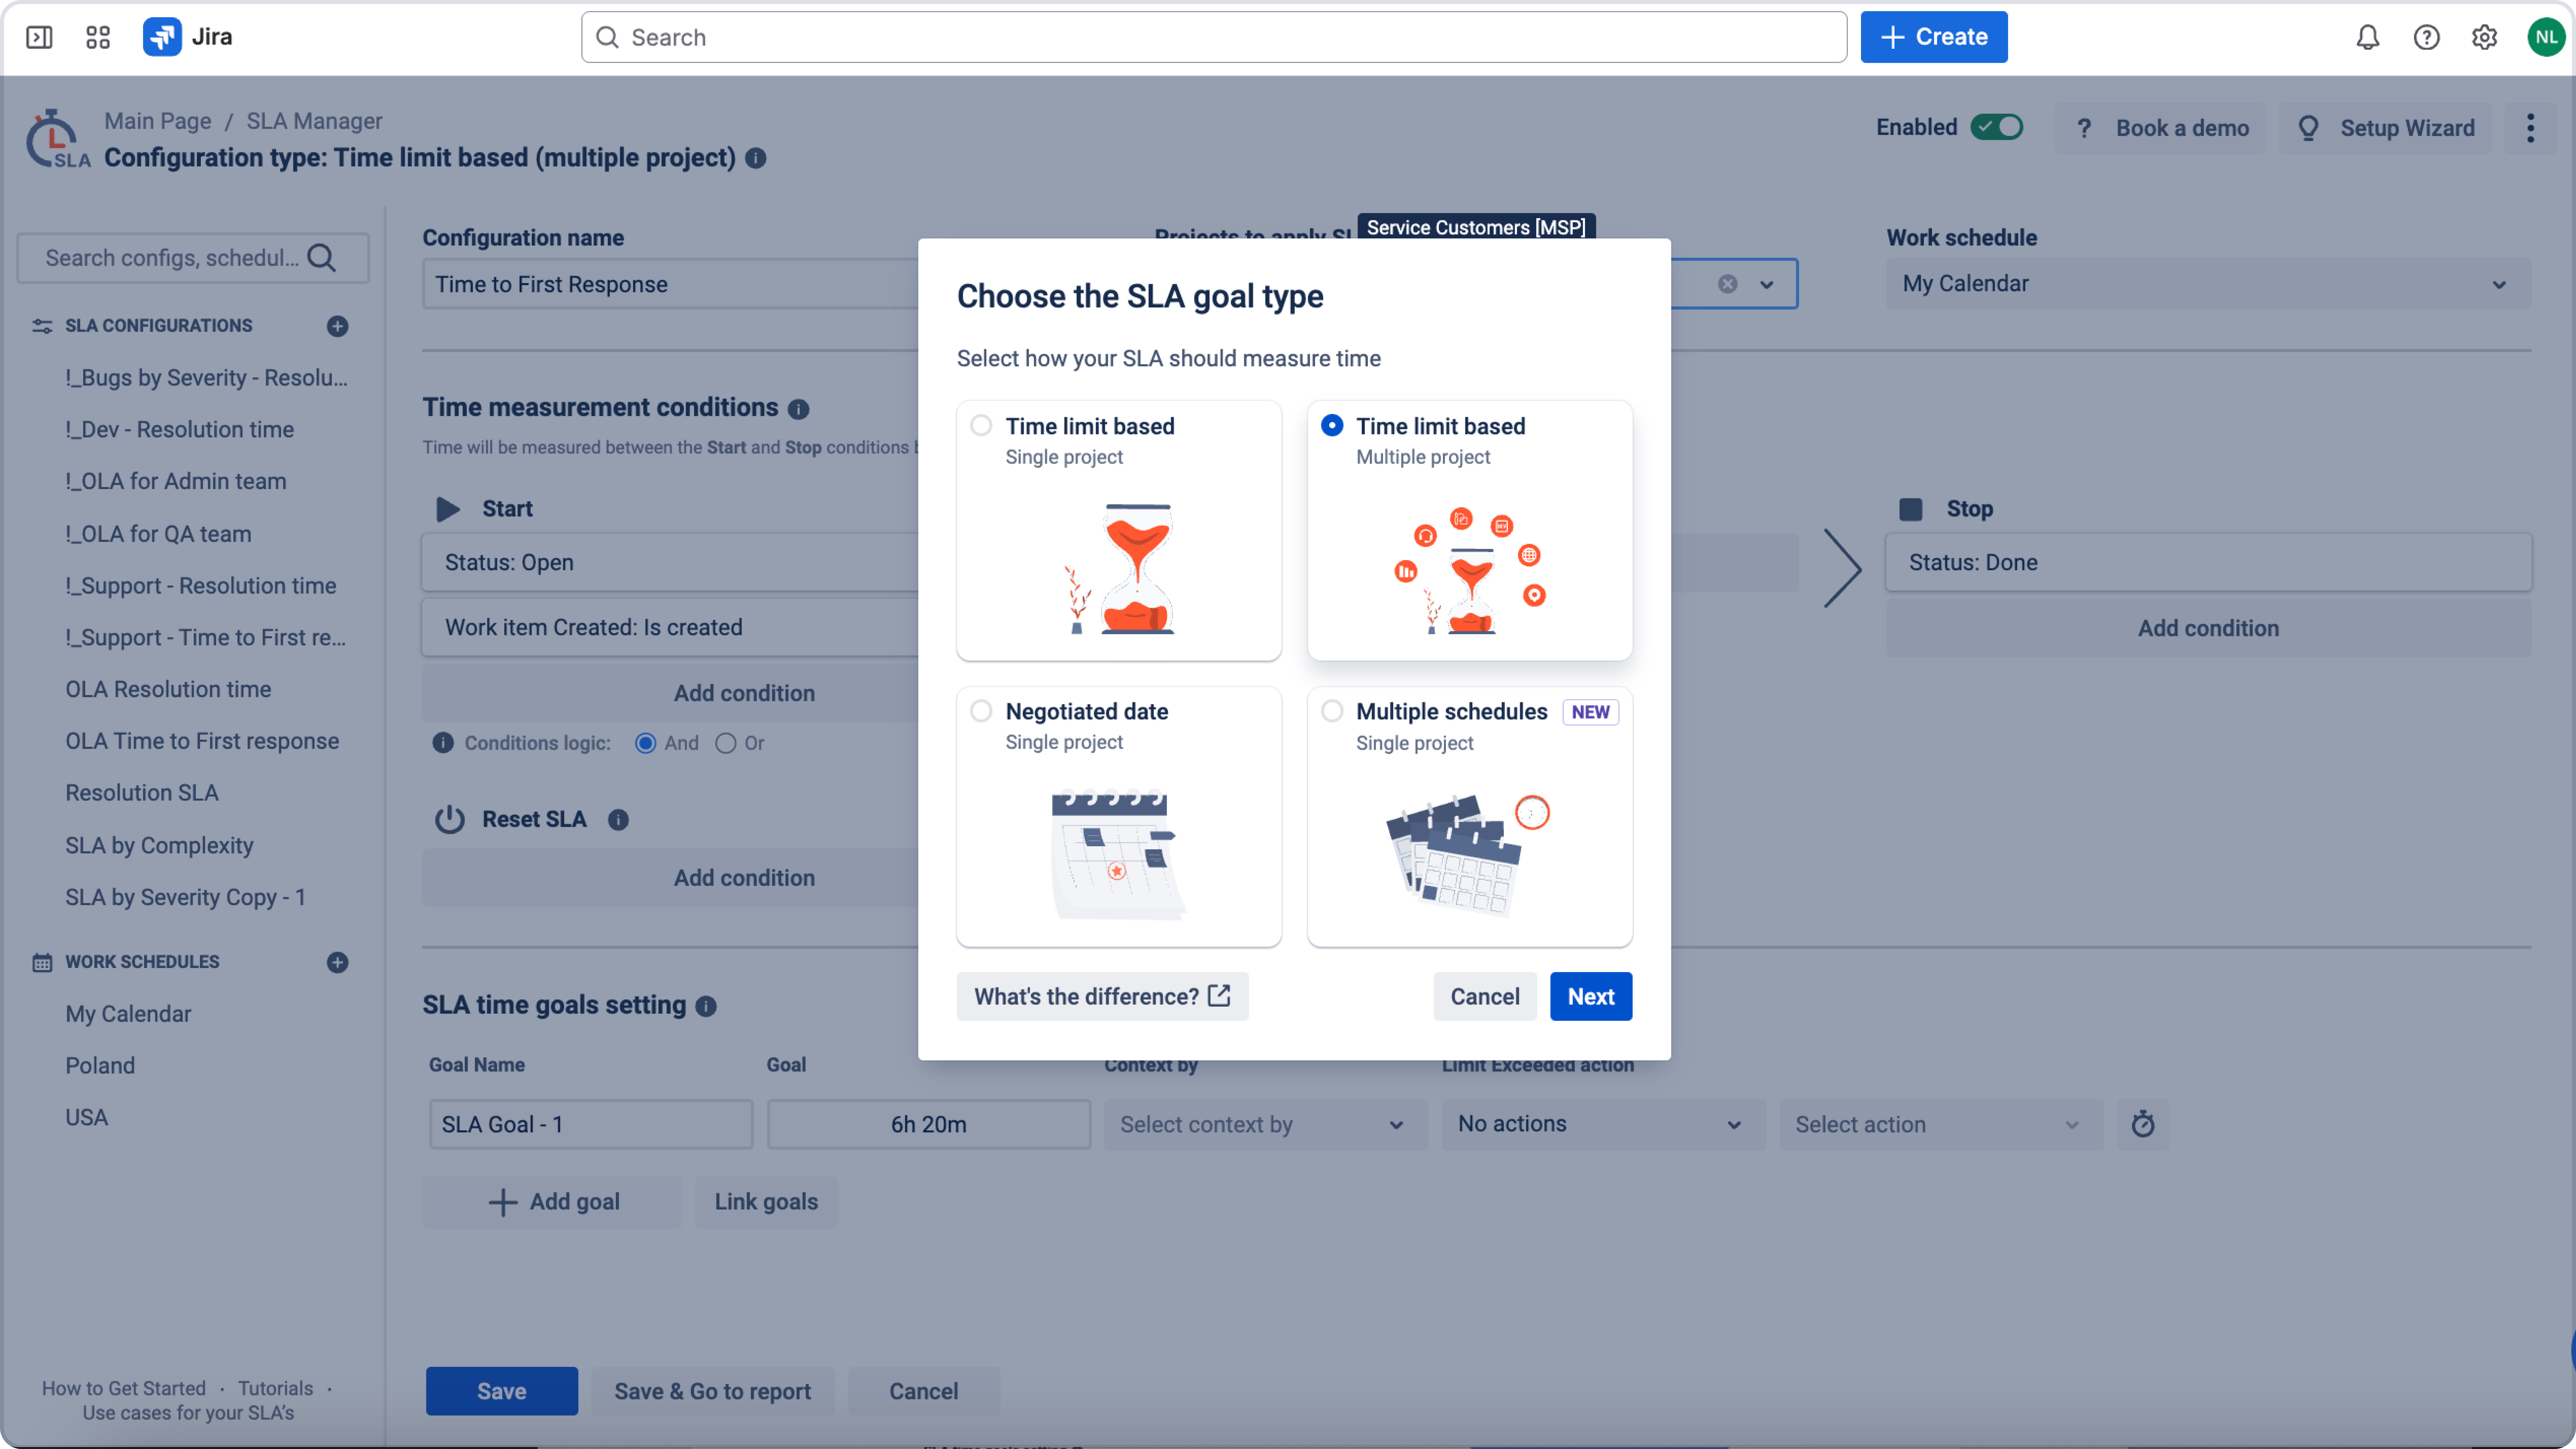Screen dimensions: 2576x1449
Task: Open What's the difference link
Action: click(1102, 996)
